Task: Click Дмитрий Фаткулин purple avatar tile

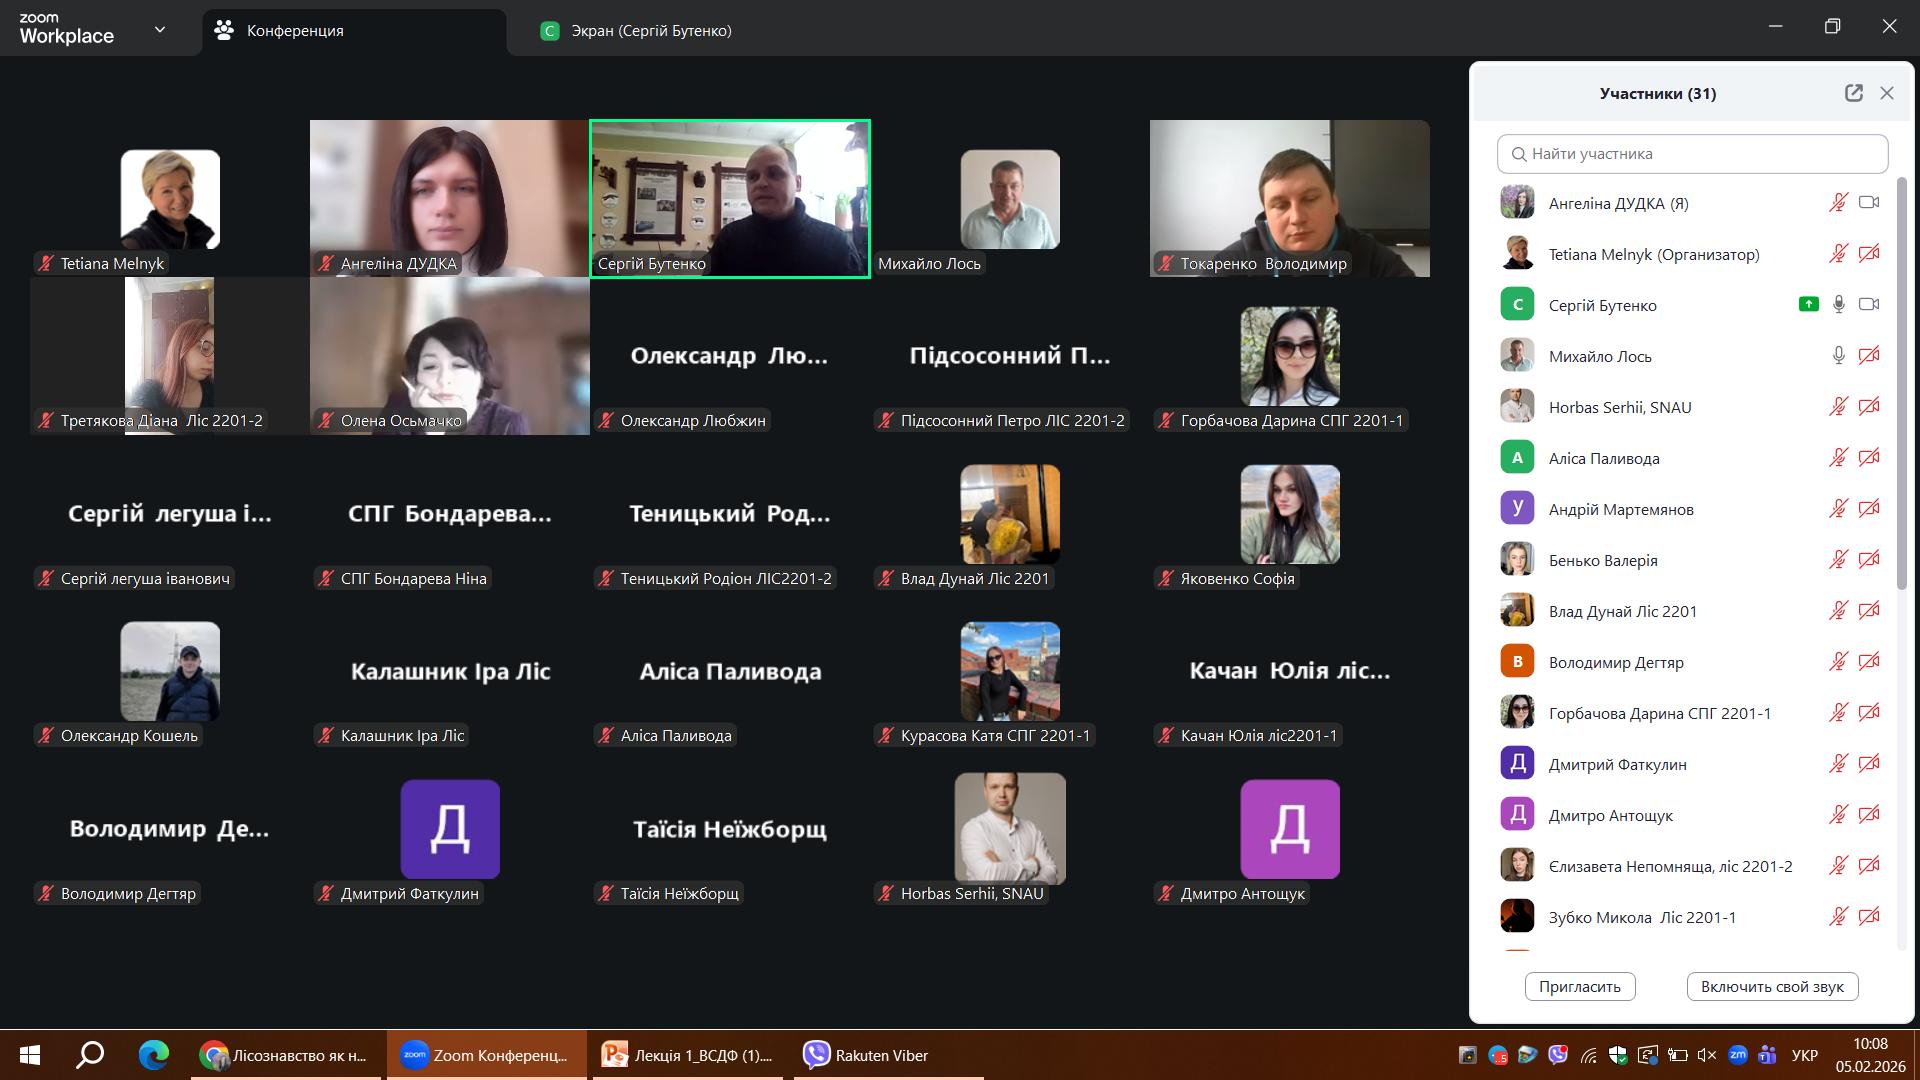Action: click(450, 829)
